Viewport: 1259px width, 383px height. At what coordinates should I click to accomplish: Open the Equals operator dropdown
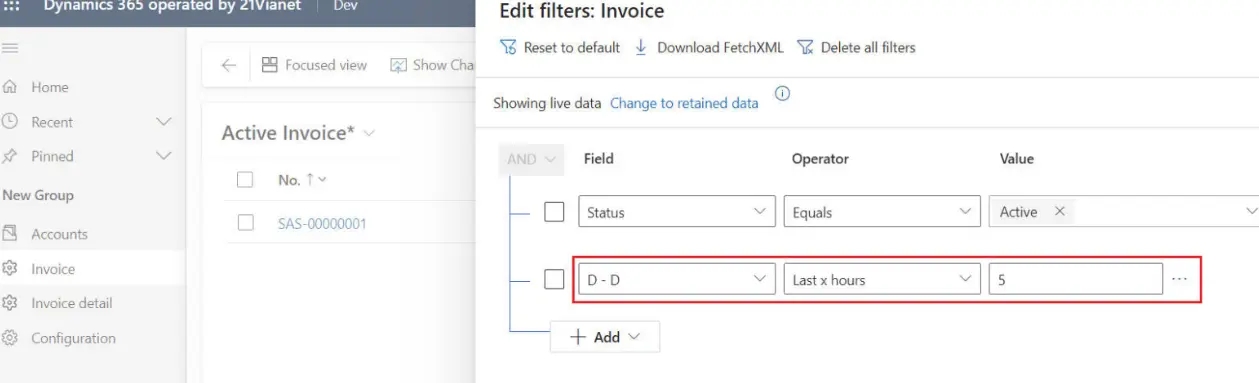(882, 212)
